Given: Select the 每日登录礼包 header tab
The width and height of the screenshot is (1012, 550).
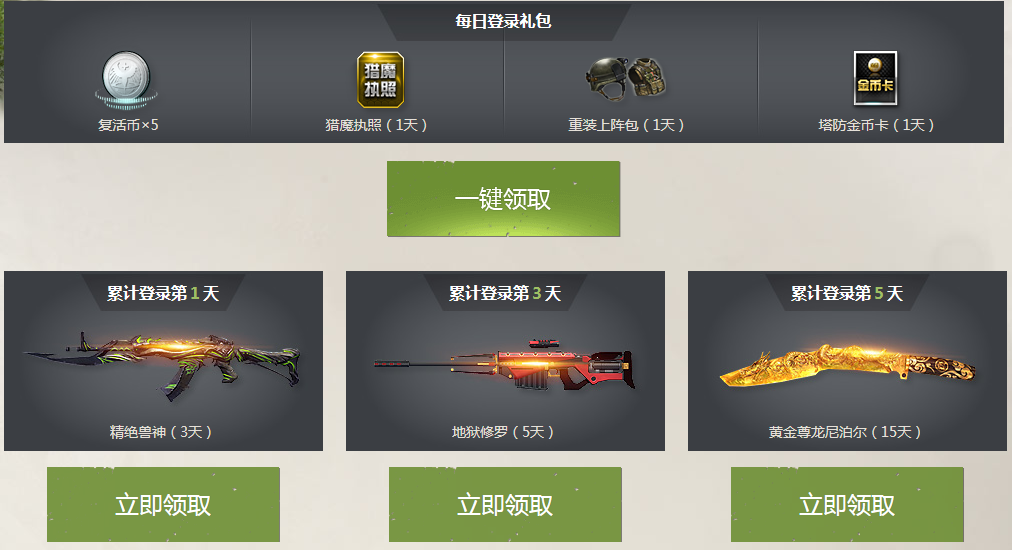Looking at the screenshot, I should (x=503, y=21).
